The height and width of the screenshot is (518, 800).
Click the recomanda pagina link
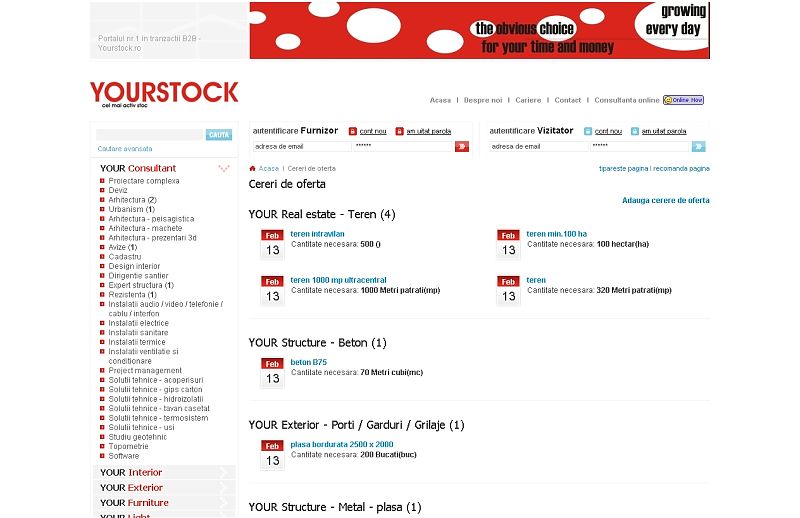point(681,168)
